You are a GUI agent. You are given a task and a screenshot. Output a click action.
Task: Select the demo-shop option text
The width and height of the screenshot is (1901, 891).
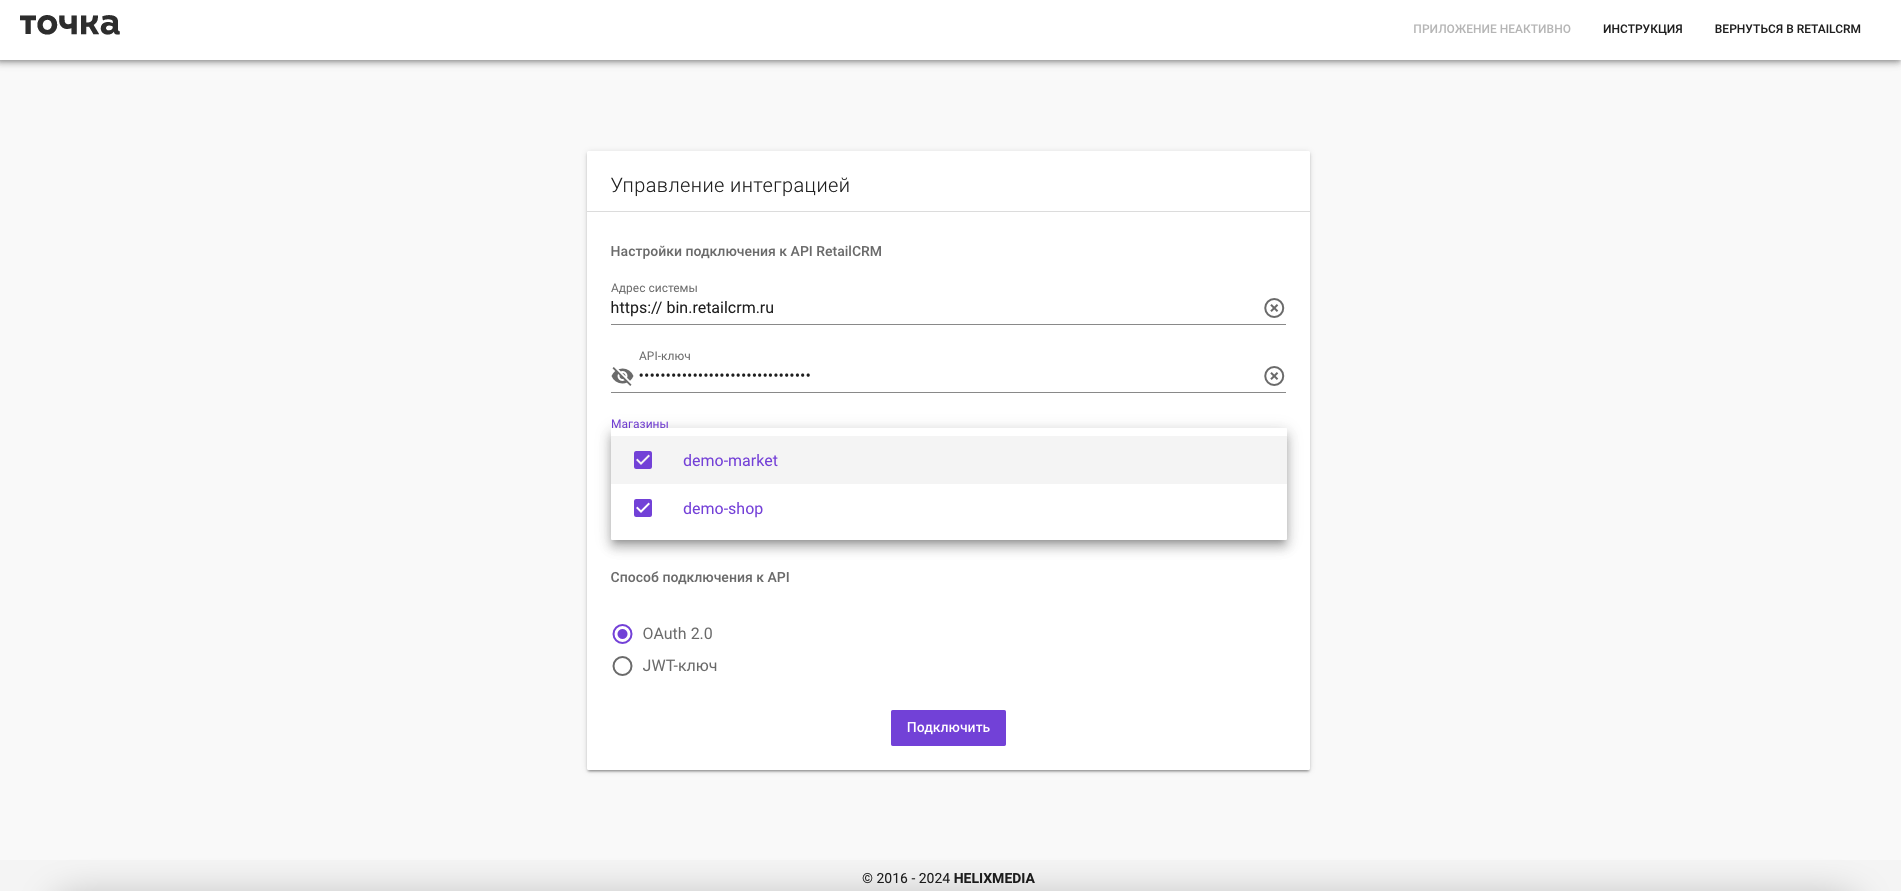click(x=723, y=508)
